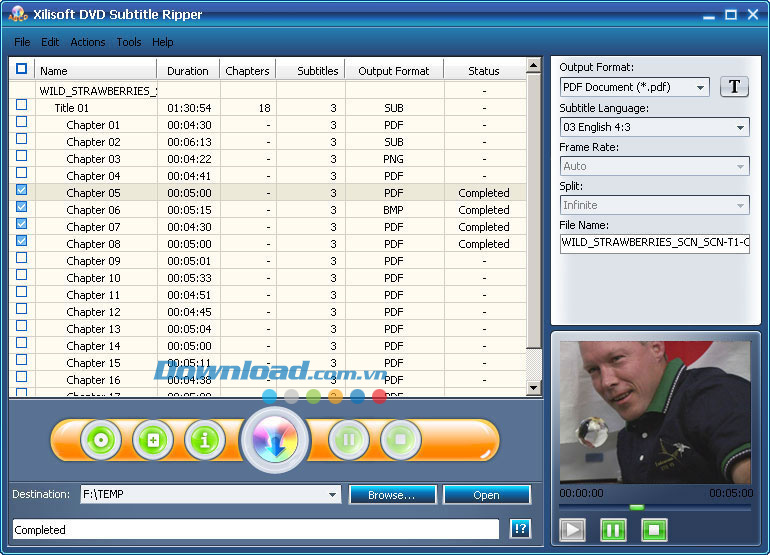Click the stop ripping button in toolbar
770x555 pixels.
pos(401,439)
